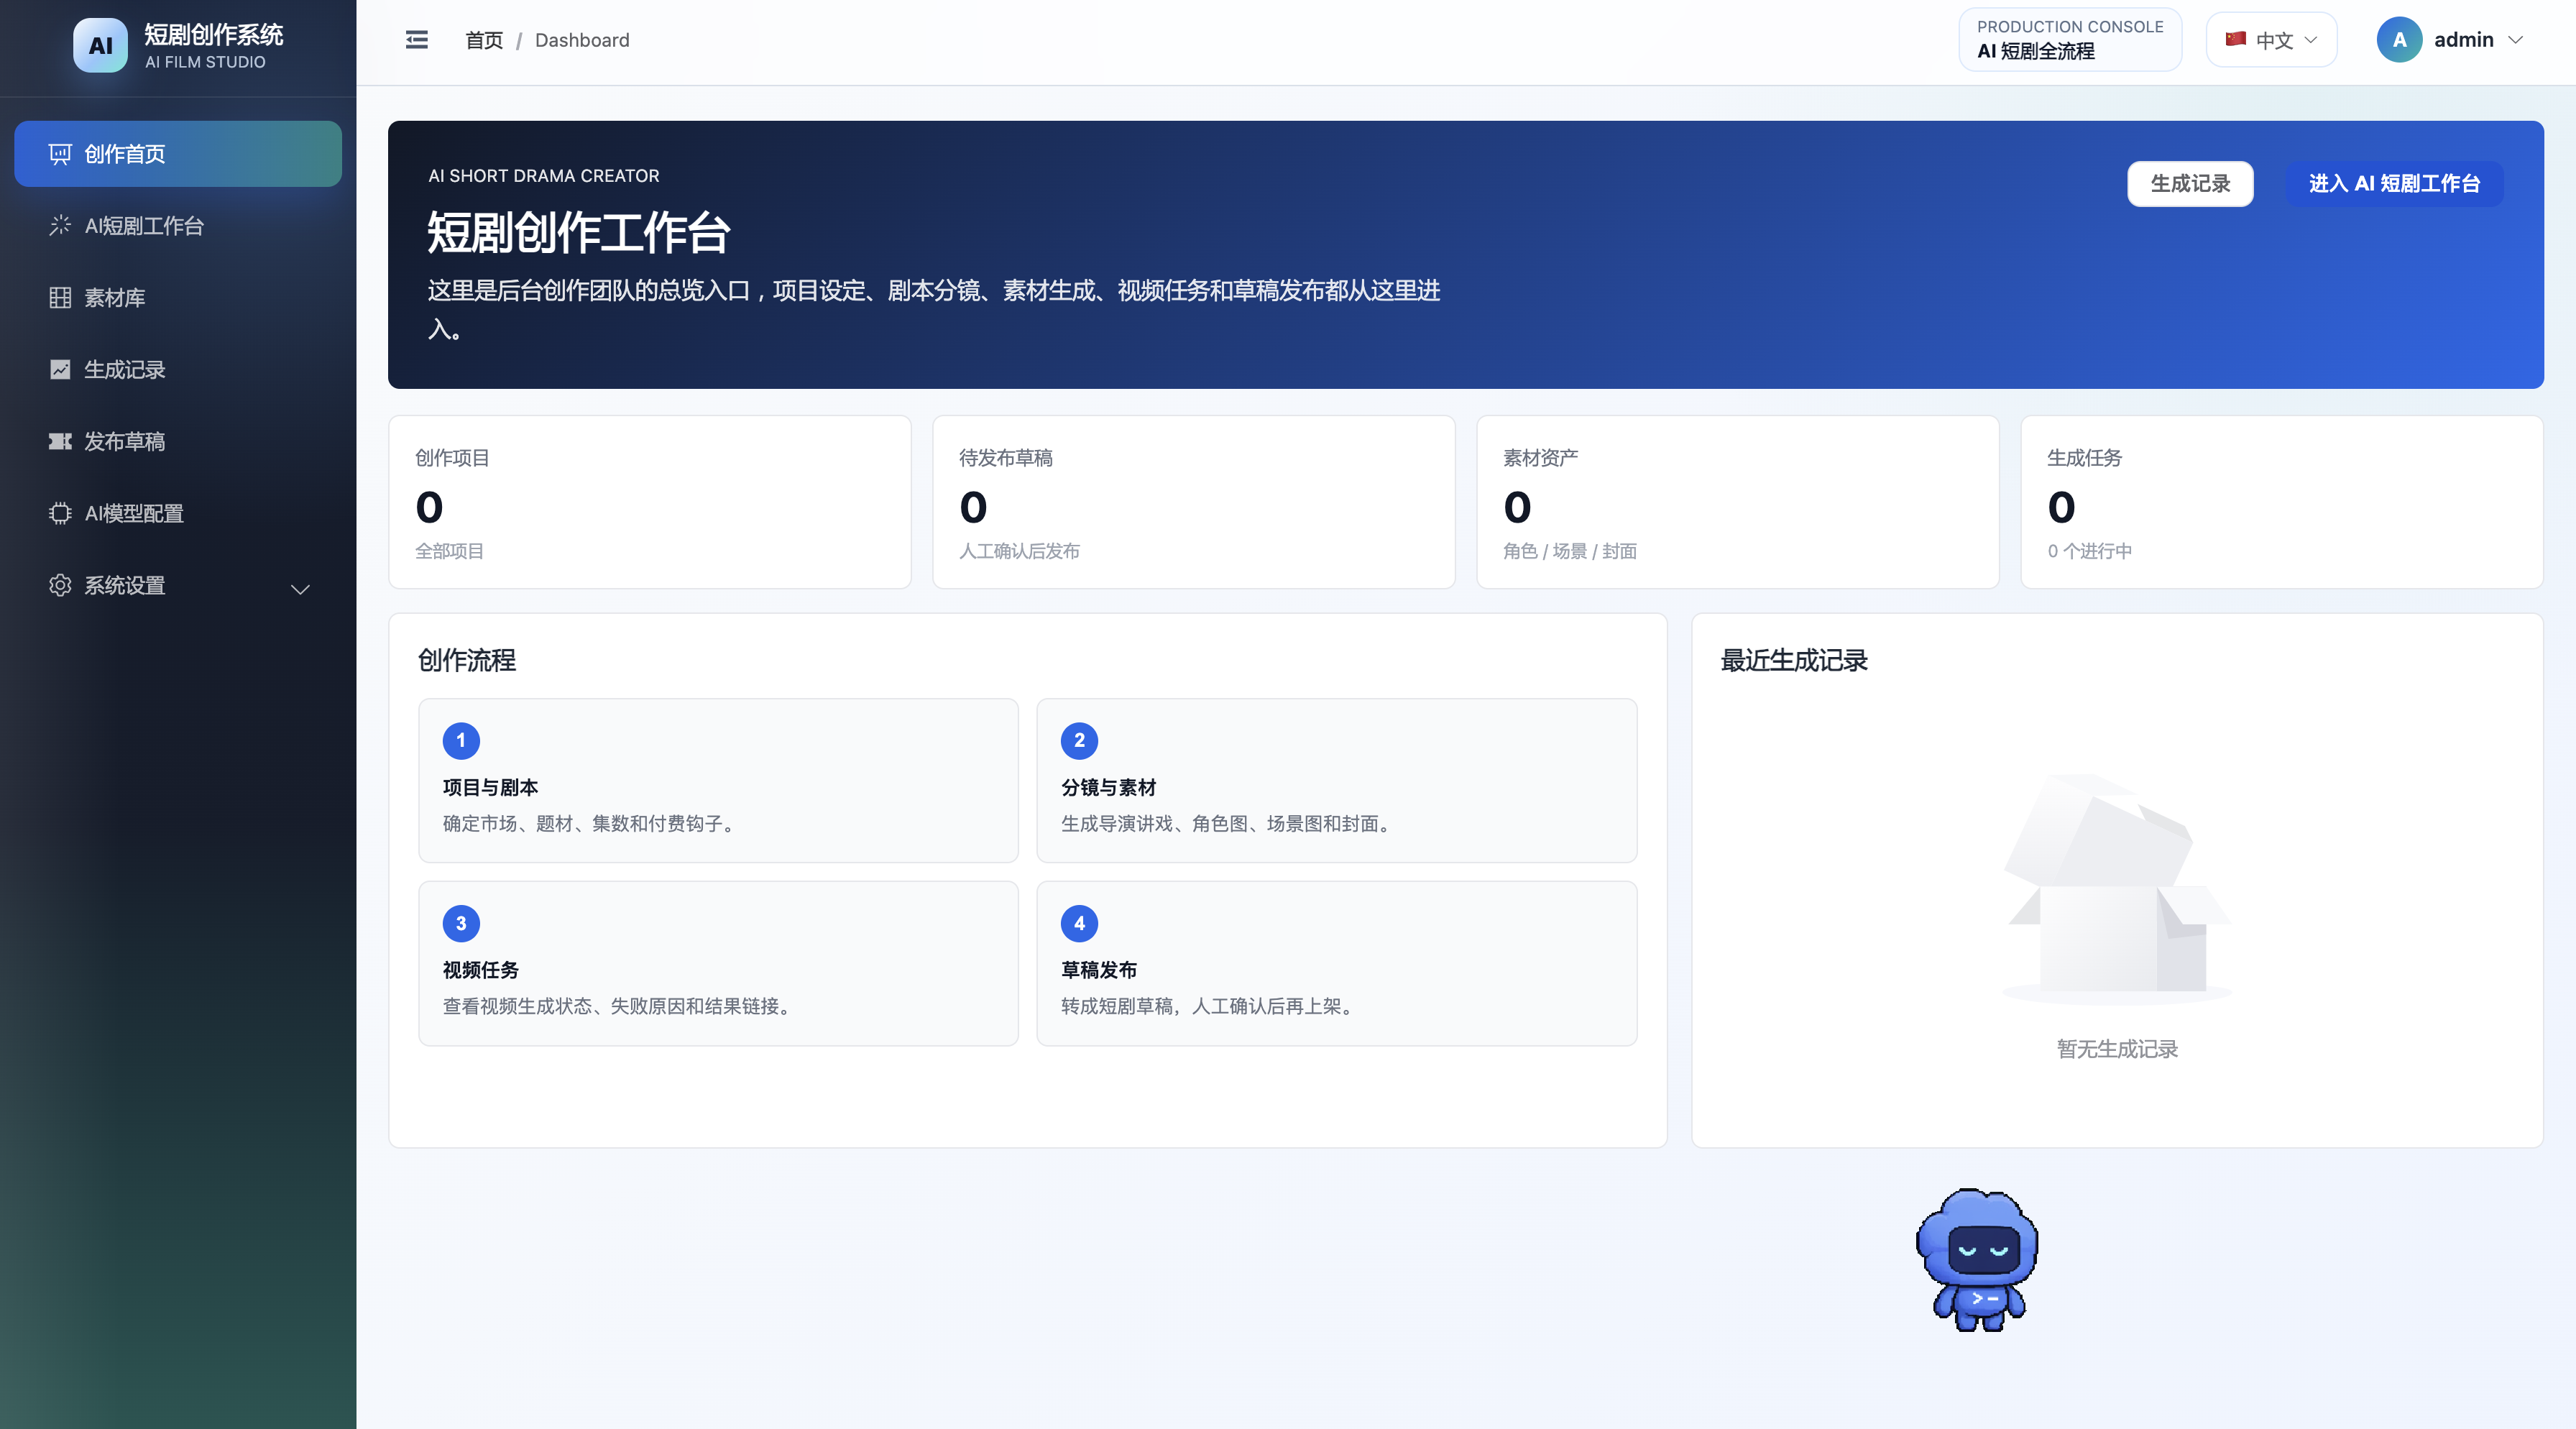The width and height of the screenshot is (2576, 1429).
Task: Click the 素材库 grid icon
Action: click(60, 298)
